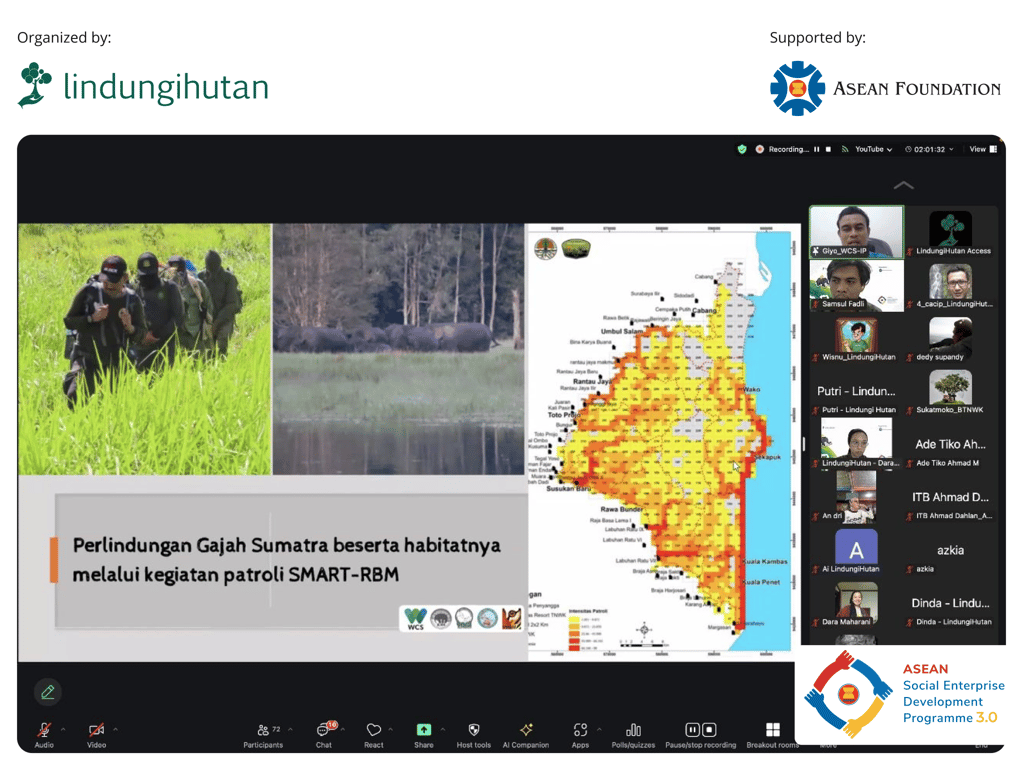This screenshot has width=1023, height=768.
Task: Select the LindungiHutan Access participant tile
Action: (951, 232)
